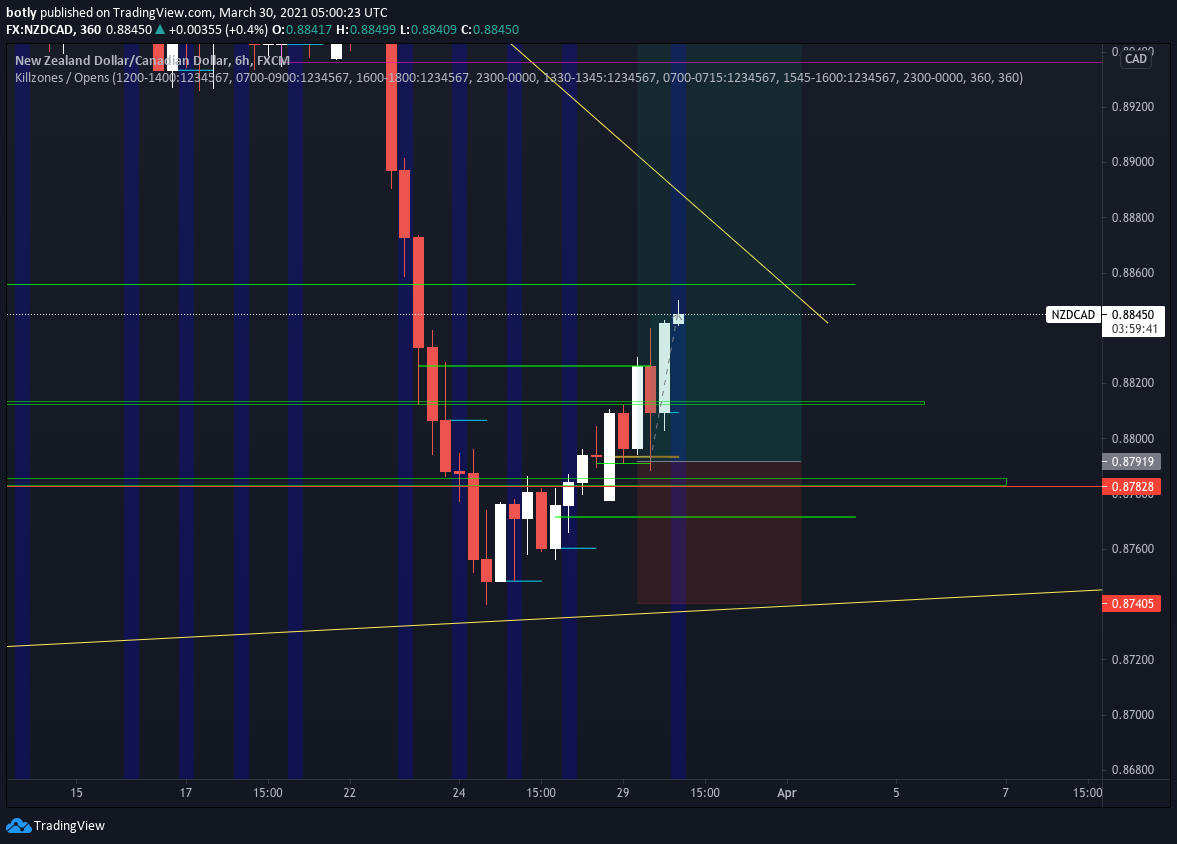The width and height of the screenshot is (1177, 844).
Task: Click the New Zealand Dollar/Canadian Dollar chart title
Action: coord(152,61)
